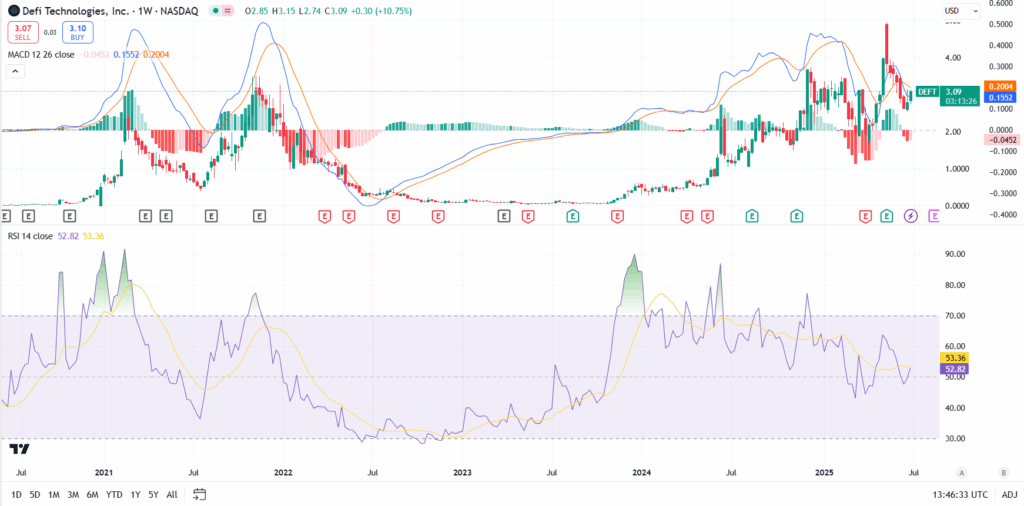
Task: Click the green market open status dot
Action: [x=216, y=11]
